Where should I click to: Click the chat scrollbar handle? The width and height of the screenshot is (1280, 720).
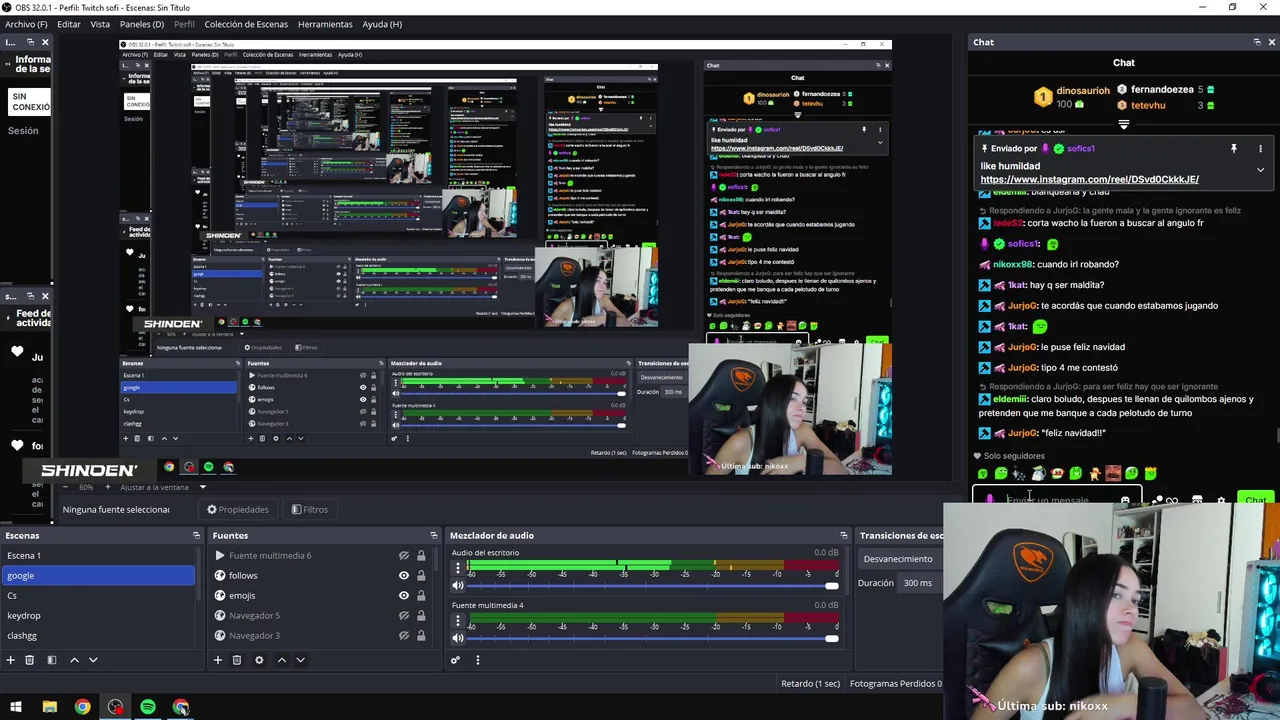click(1276, 434)
